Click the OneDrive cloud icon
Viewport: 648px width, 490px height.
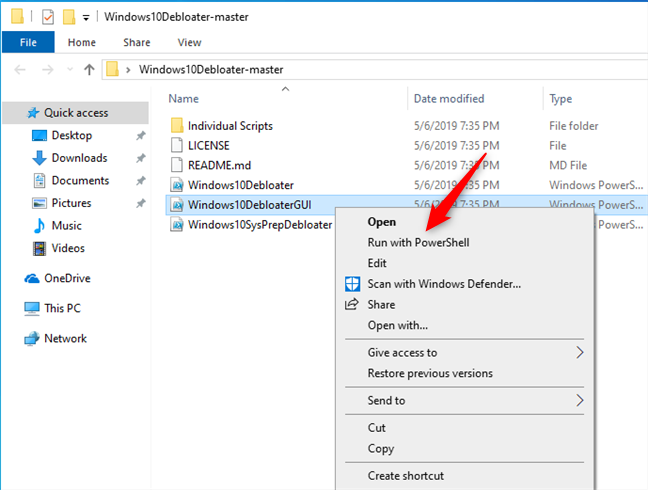32,279
